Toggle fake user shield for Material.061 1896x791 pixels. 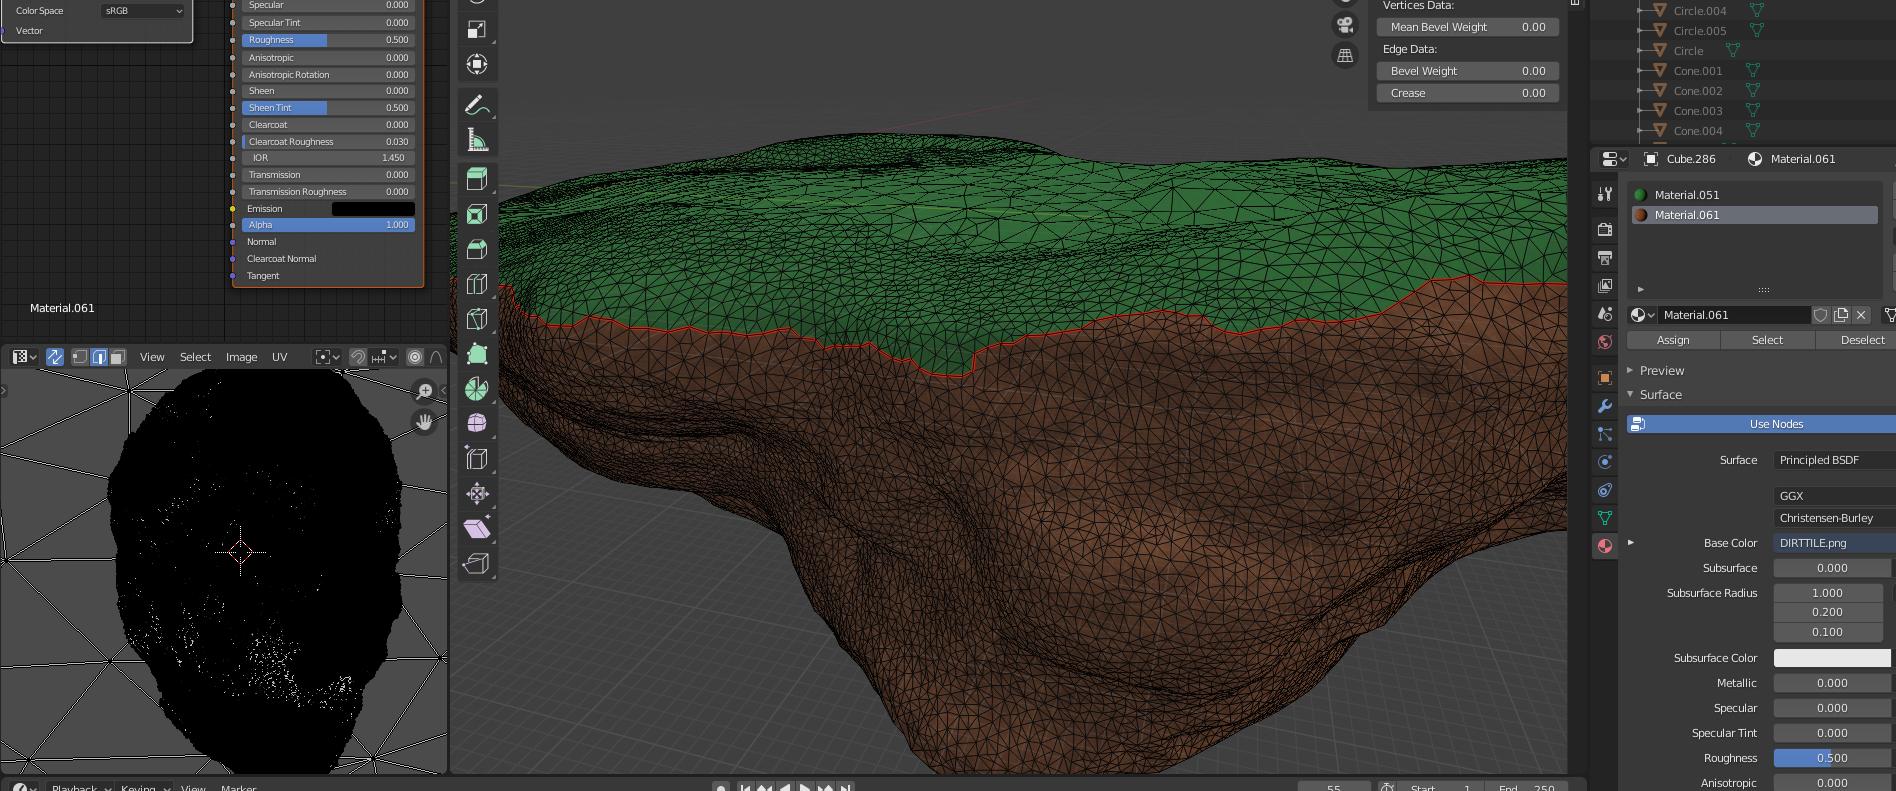point(1821,315)
